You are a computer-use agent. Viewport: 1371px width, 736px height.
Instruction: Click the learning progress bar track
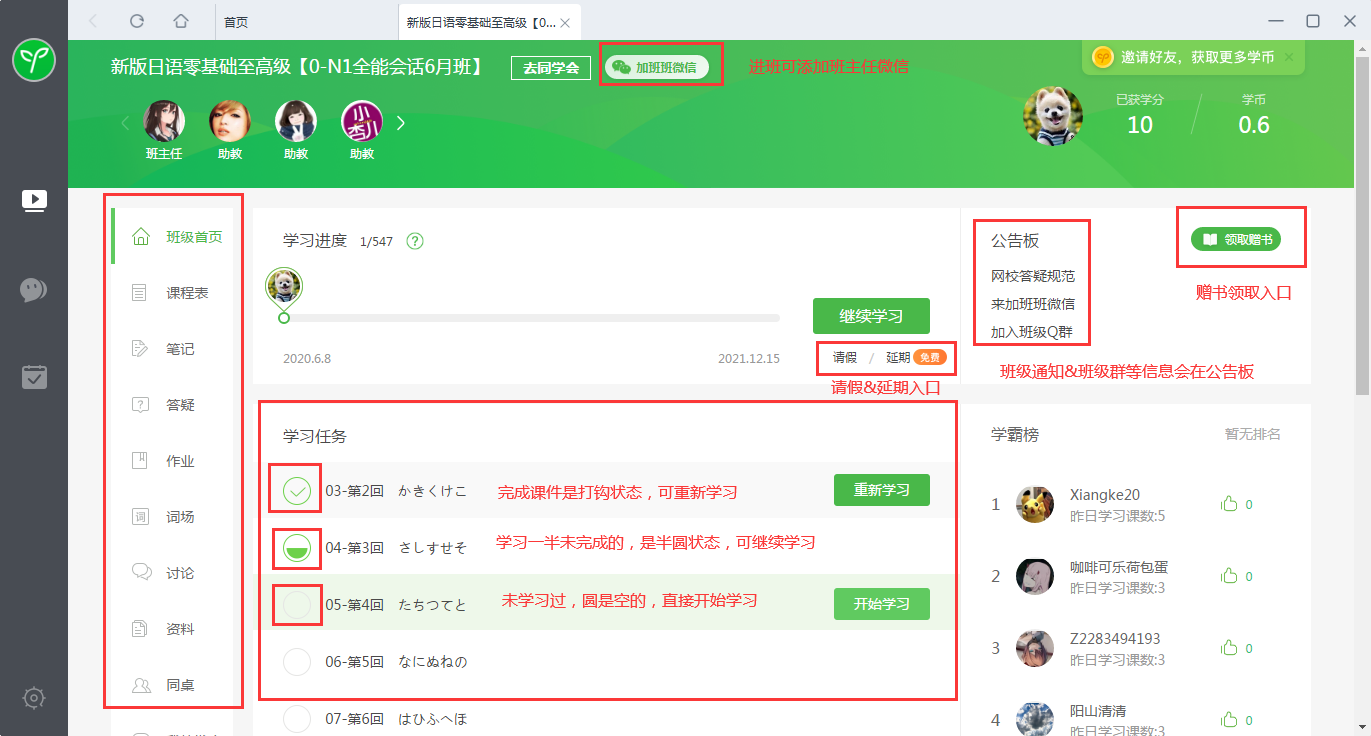(530, 318)
